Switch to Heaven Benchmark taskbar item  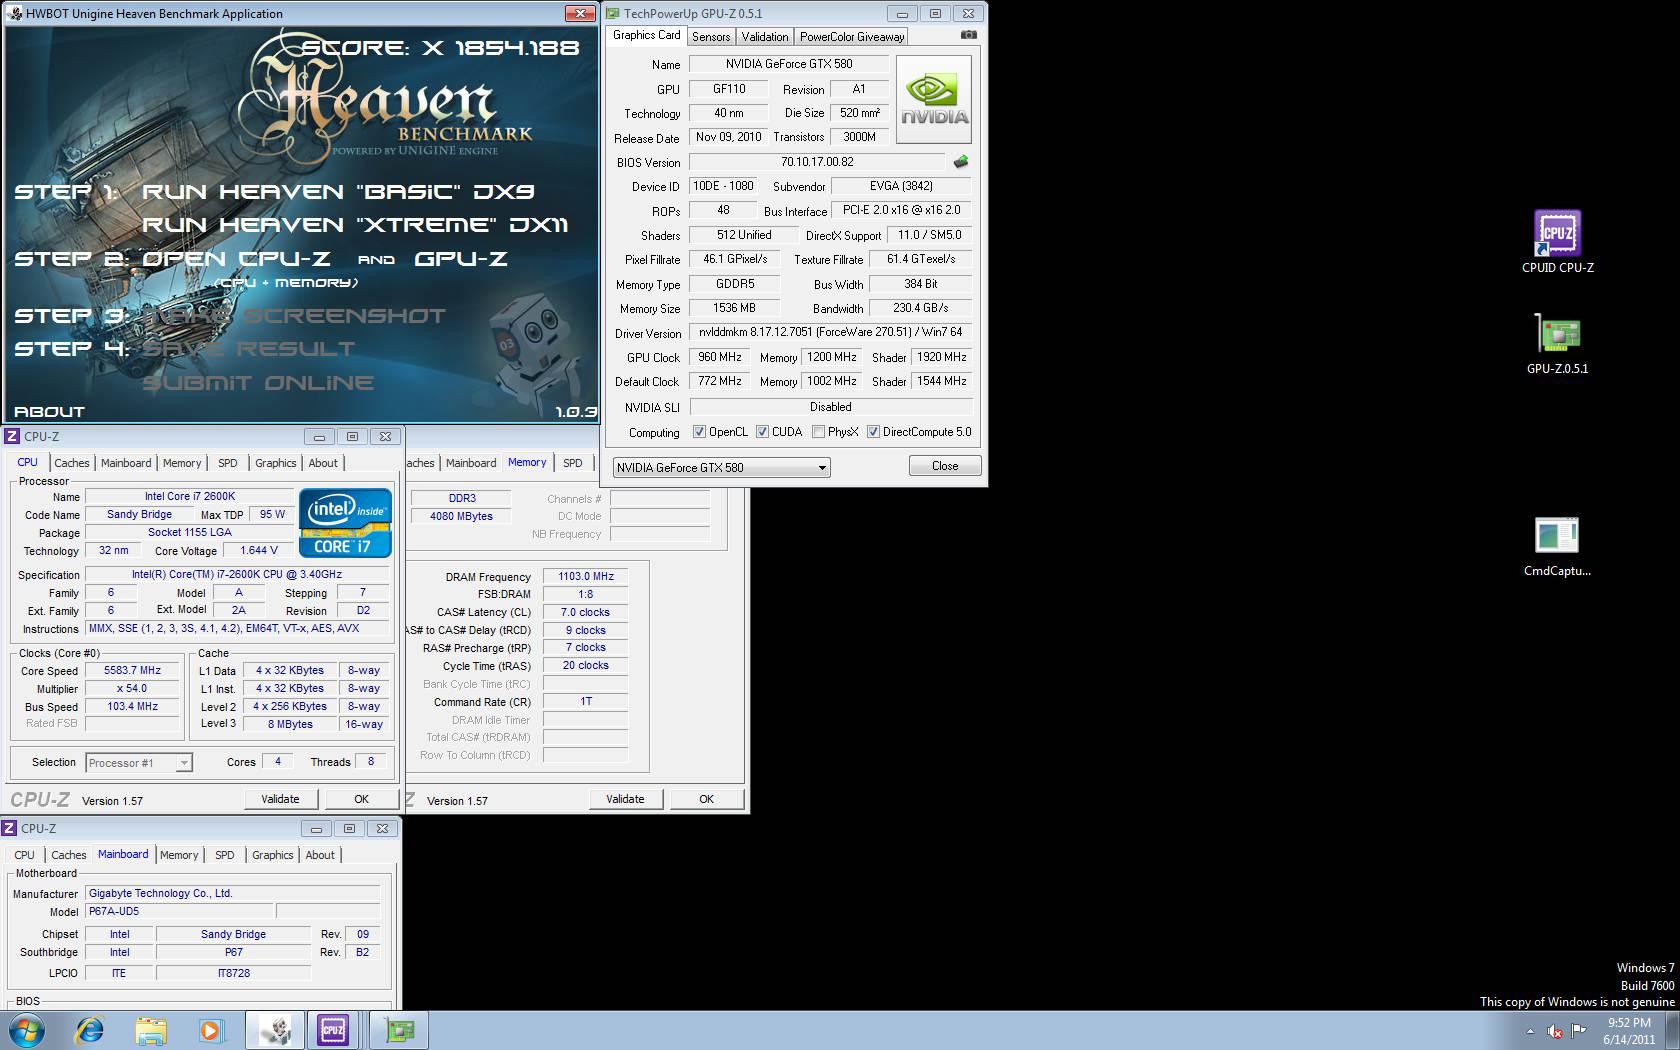[275, 1029]
